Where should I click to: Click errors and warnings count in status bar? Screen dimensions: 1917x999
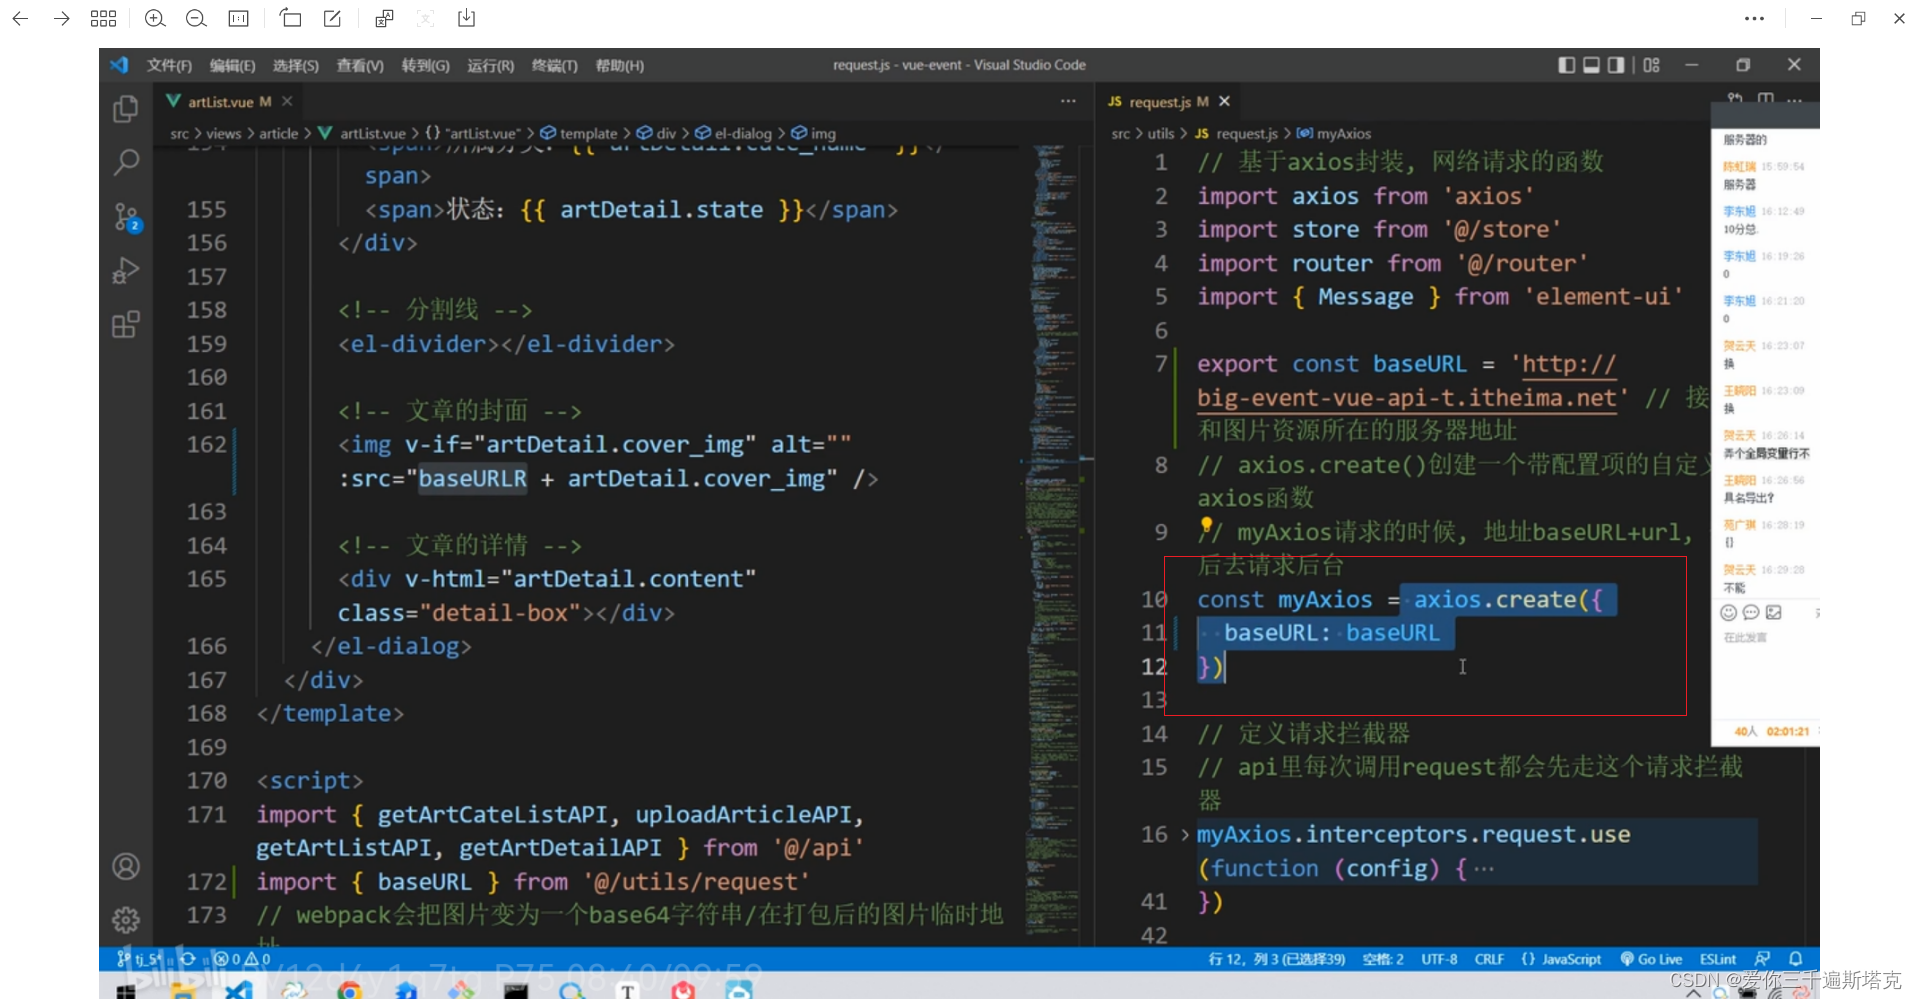pyautogui.click(x=242, y=959)
